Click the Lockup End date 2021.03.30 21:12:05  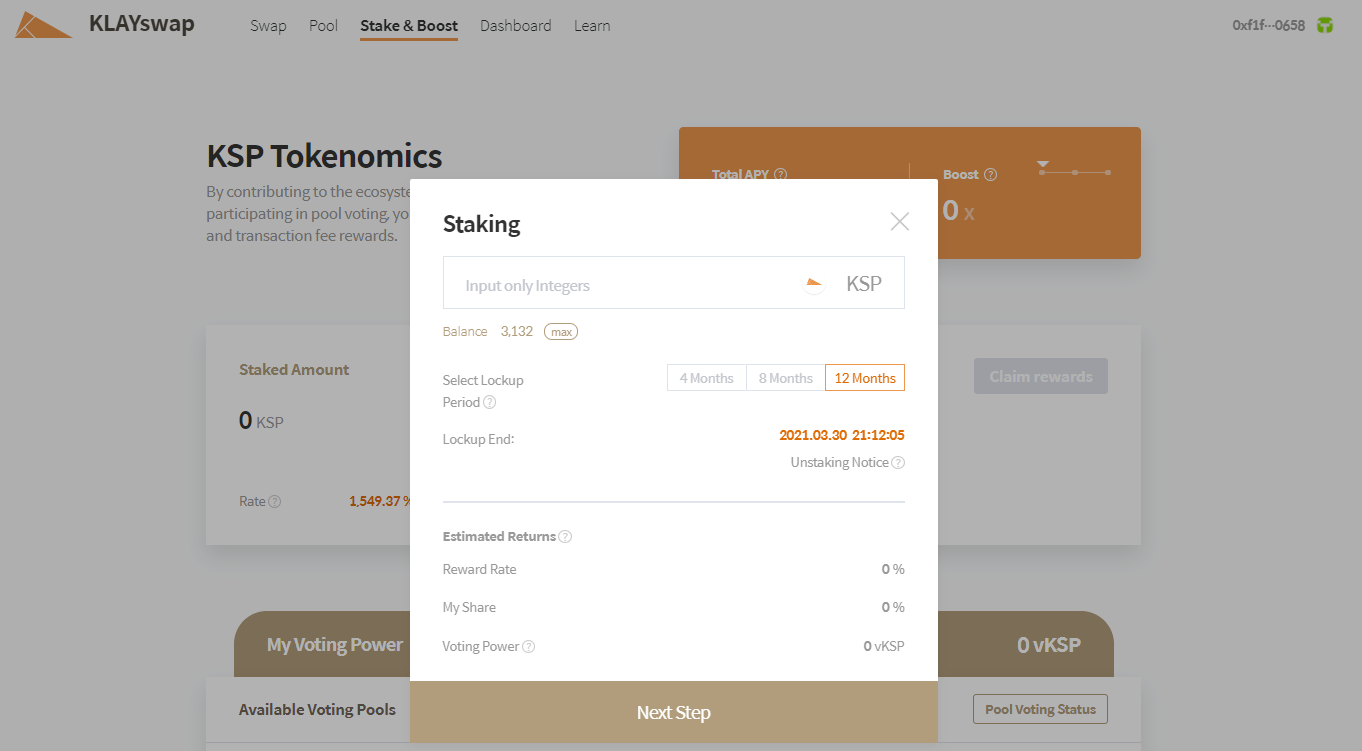coord(842,435)
